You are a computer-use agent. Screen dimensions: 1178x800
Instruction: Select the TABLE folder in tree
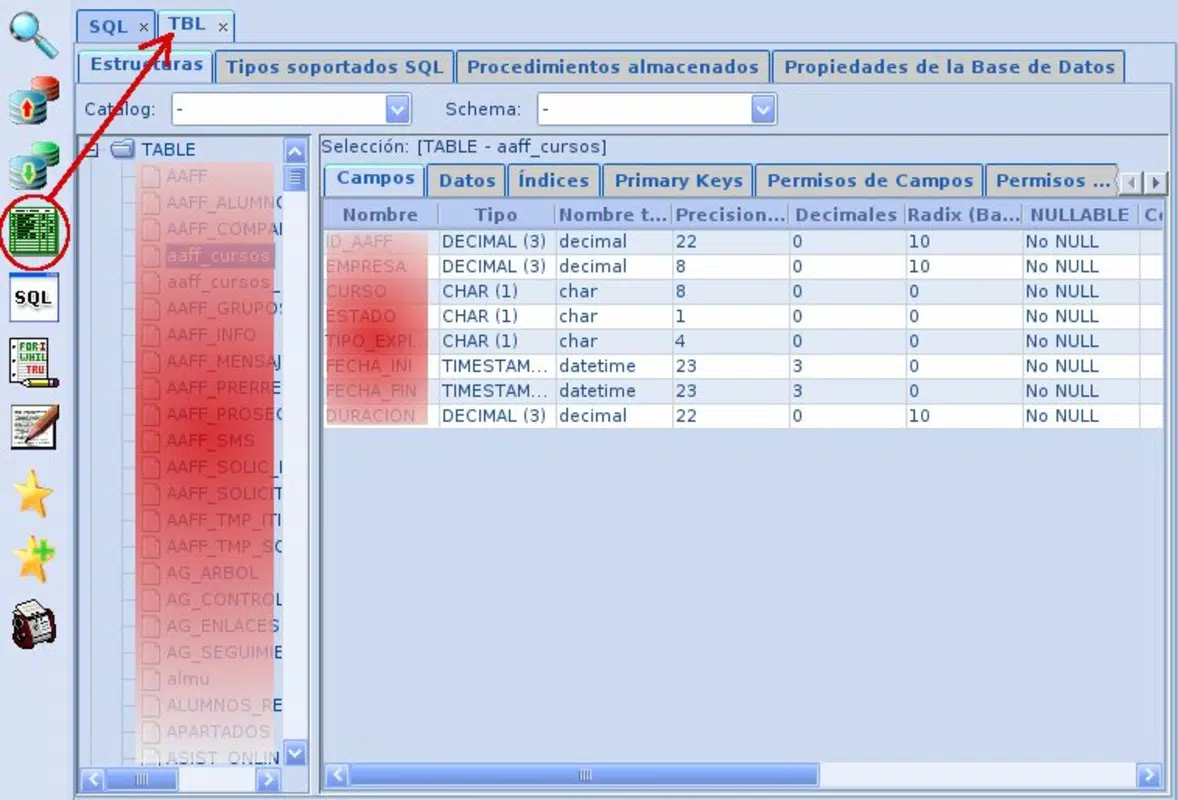(x=154, y=149)
